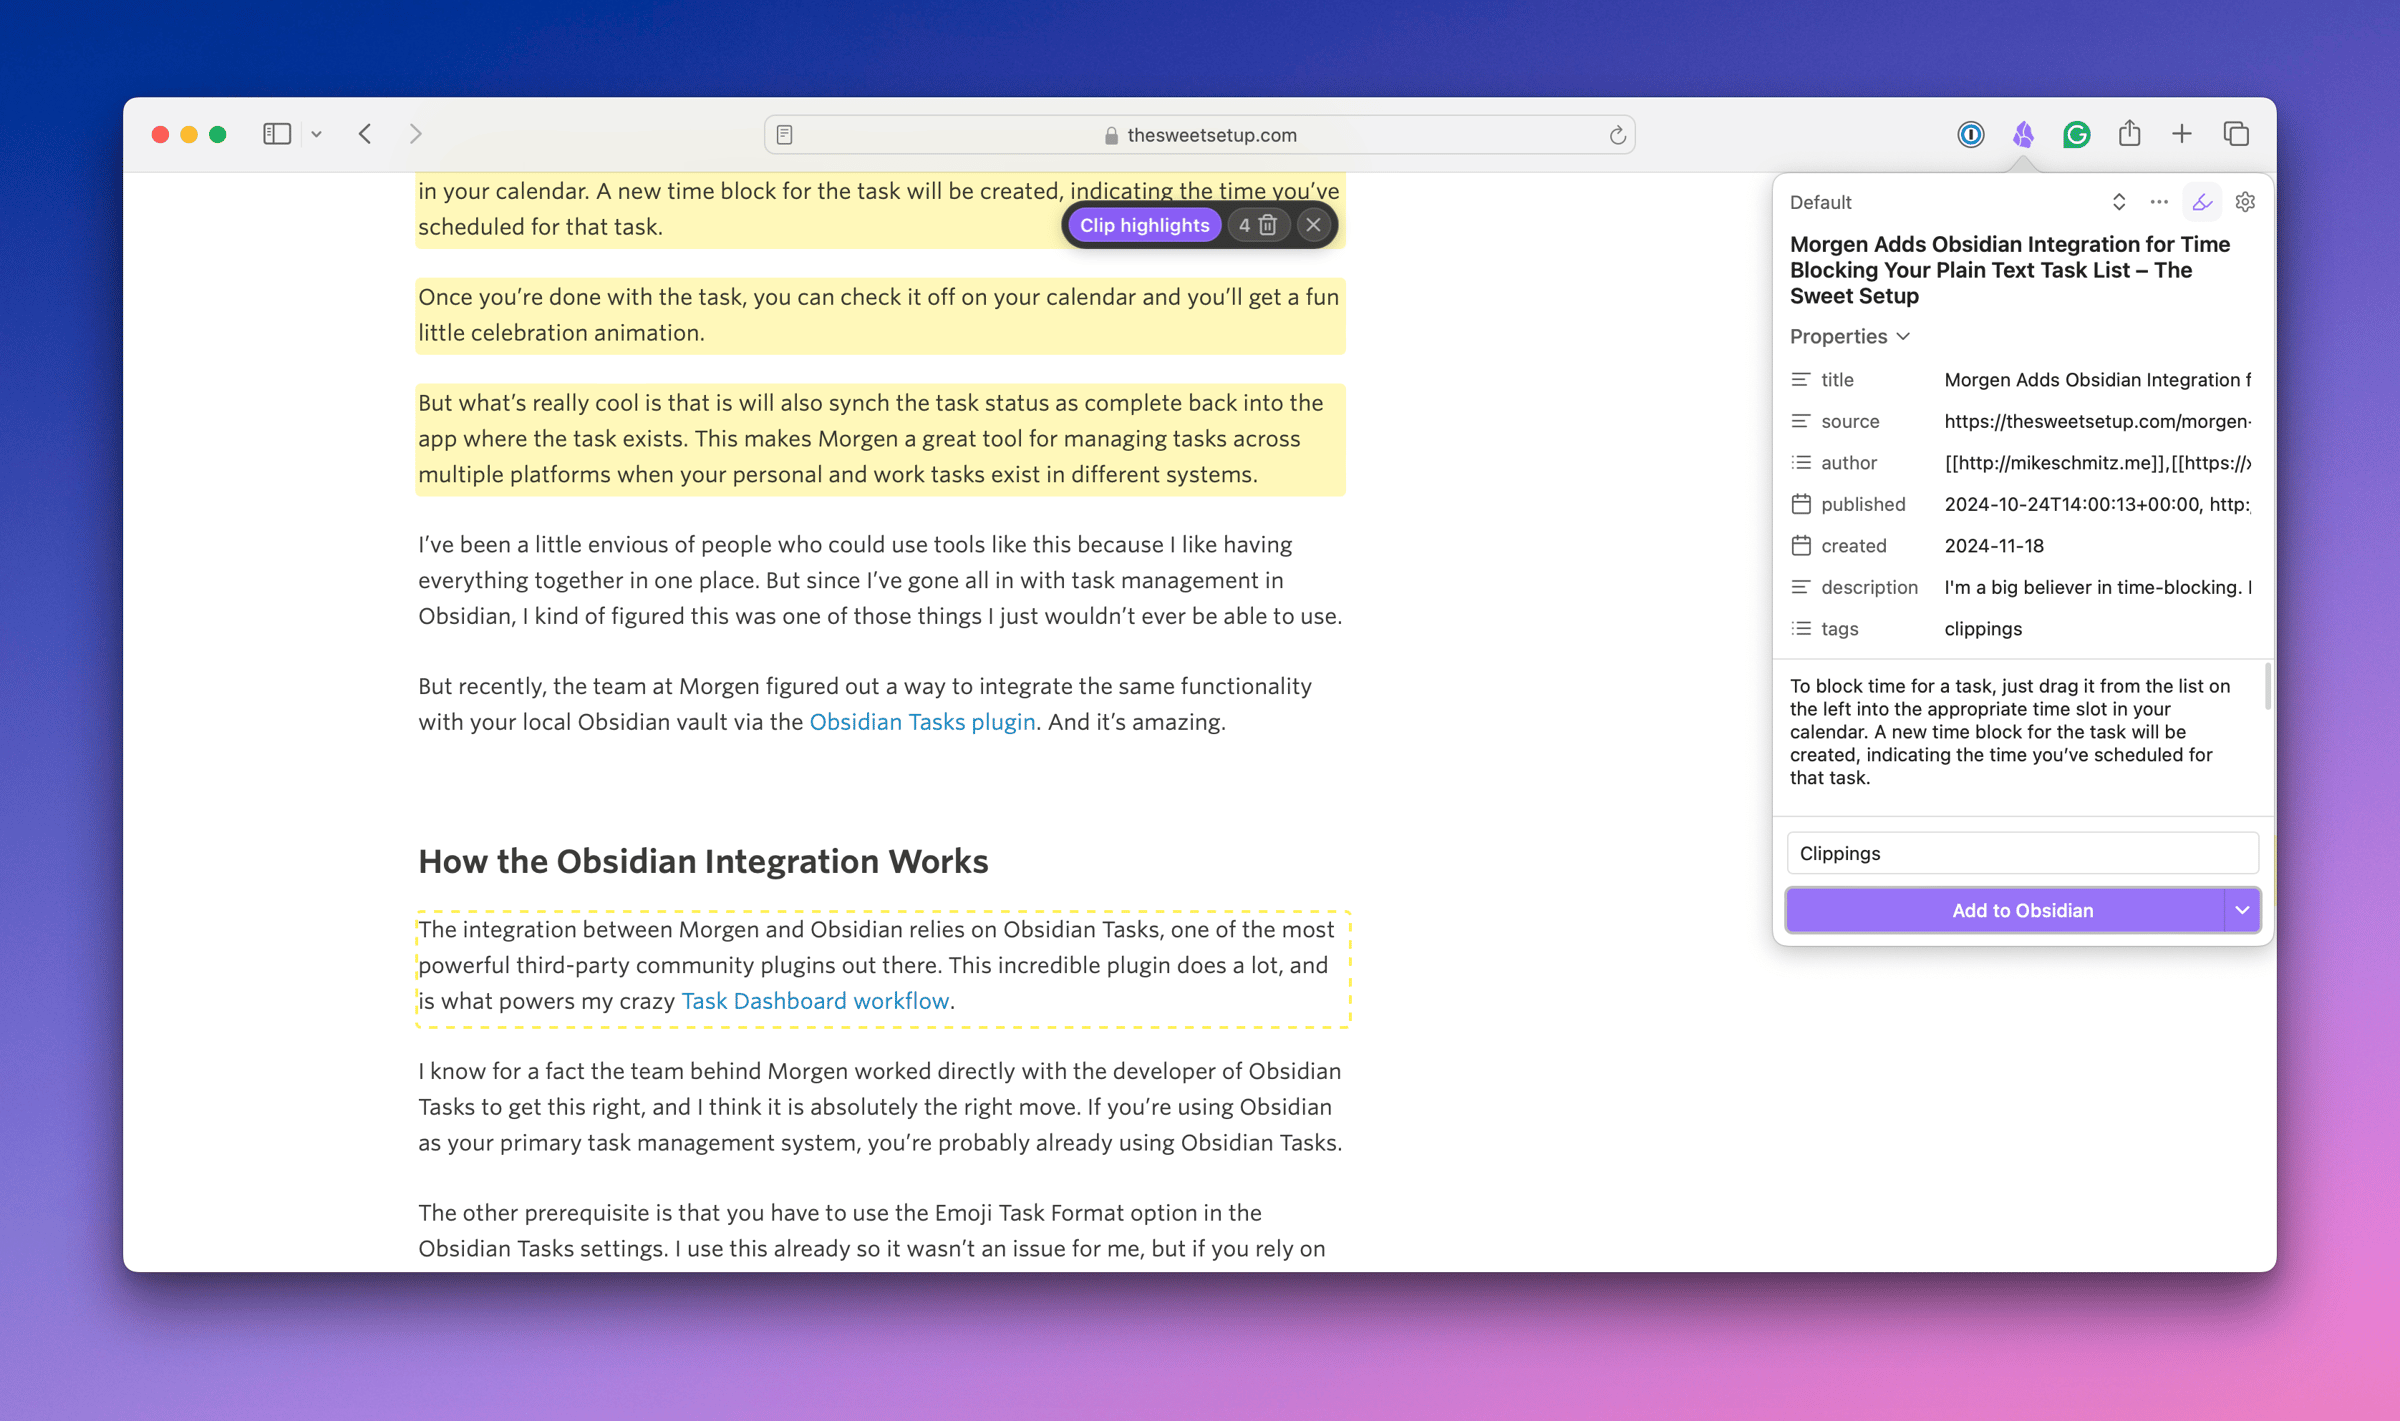2400x1421 pixels.
Task: Click the 'How the Obsidian Integration Works' heading
Action: pos(703,861)
